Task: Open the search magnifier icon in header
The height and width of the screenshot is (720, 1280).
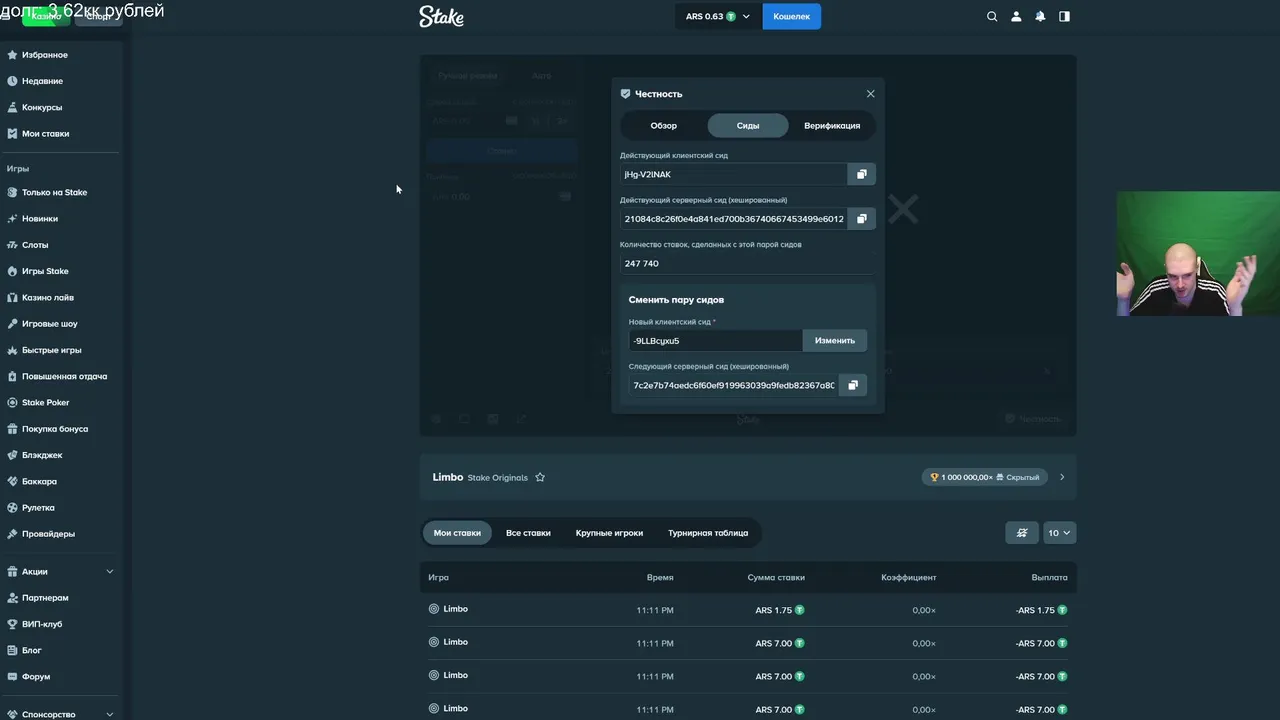Action: [x=992, y=16]
